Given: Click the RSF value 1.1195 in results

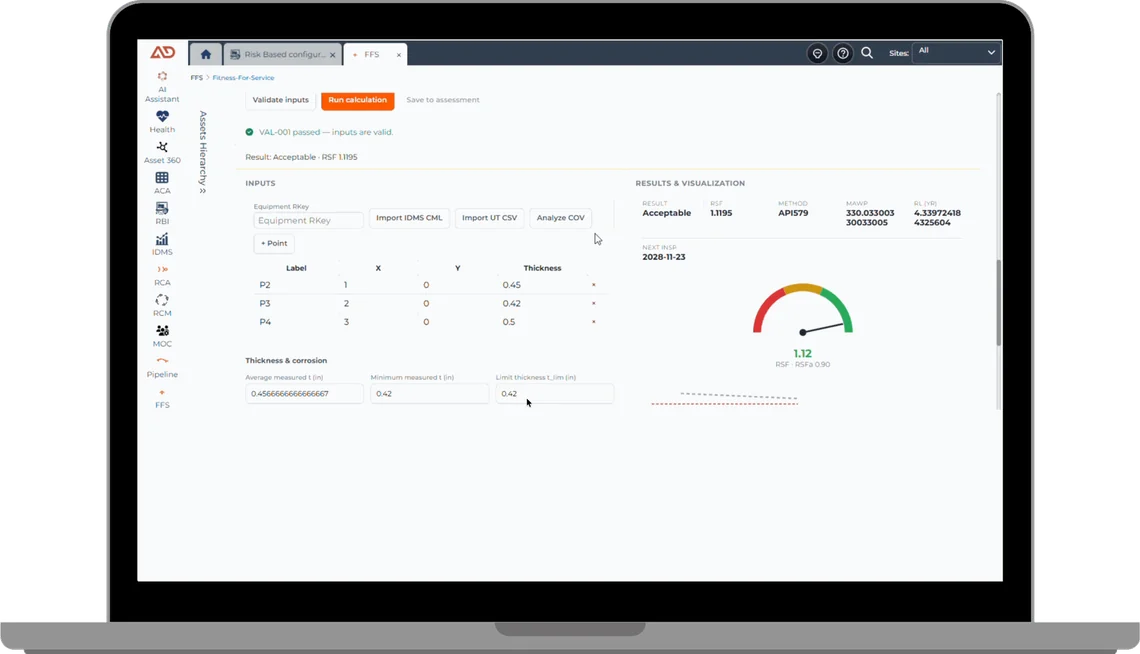Looking at the screenshot, I should click(x=721, y=213).
